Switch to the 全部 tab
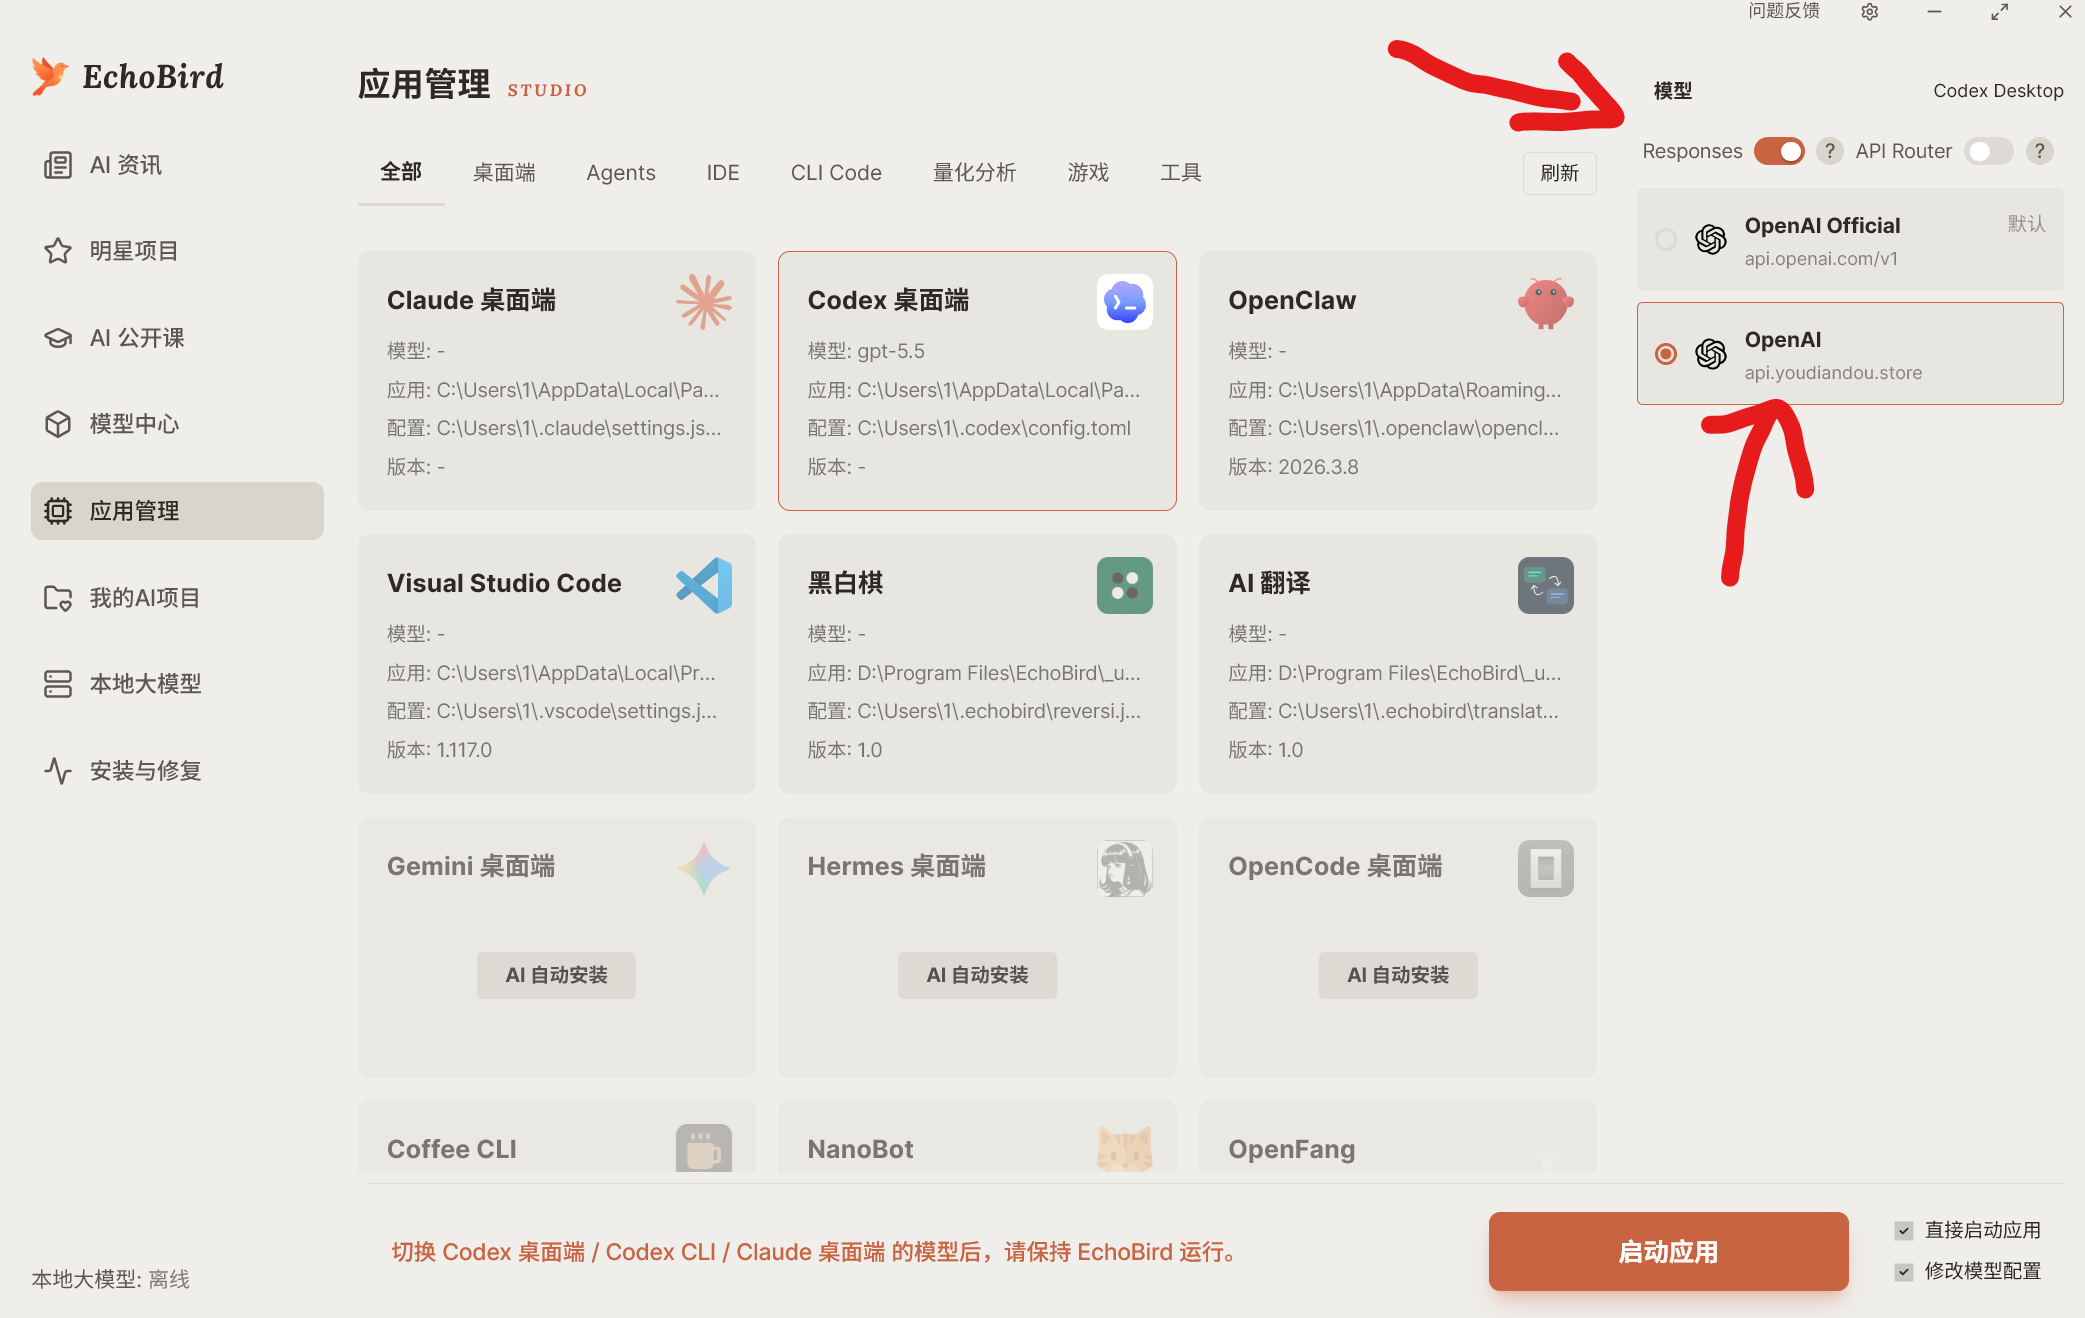Image resolution: width=2085 pixels, height=1318 pixels. [x=401, y=172]
